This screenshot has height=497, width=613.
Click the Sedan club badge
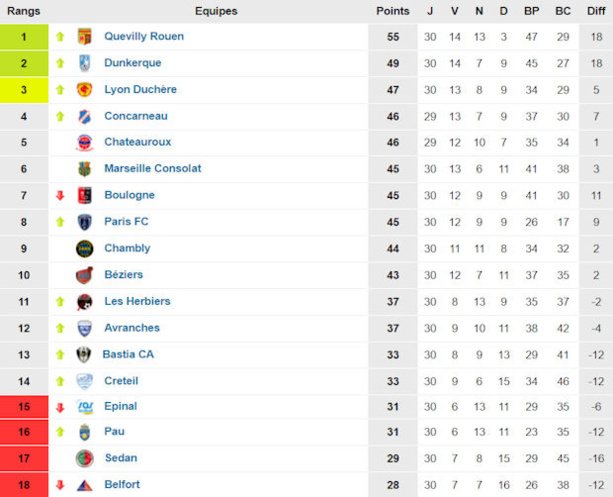[85, 459]
